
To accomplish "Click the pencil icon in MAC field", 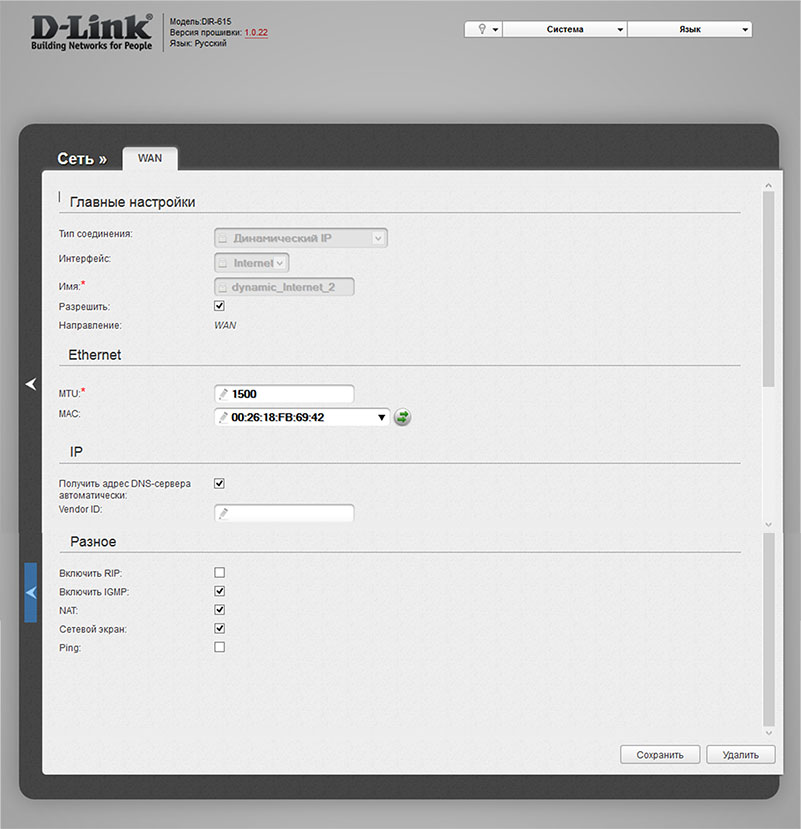I will [224, 417].
